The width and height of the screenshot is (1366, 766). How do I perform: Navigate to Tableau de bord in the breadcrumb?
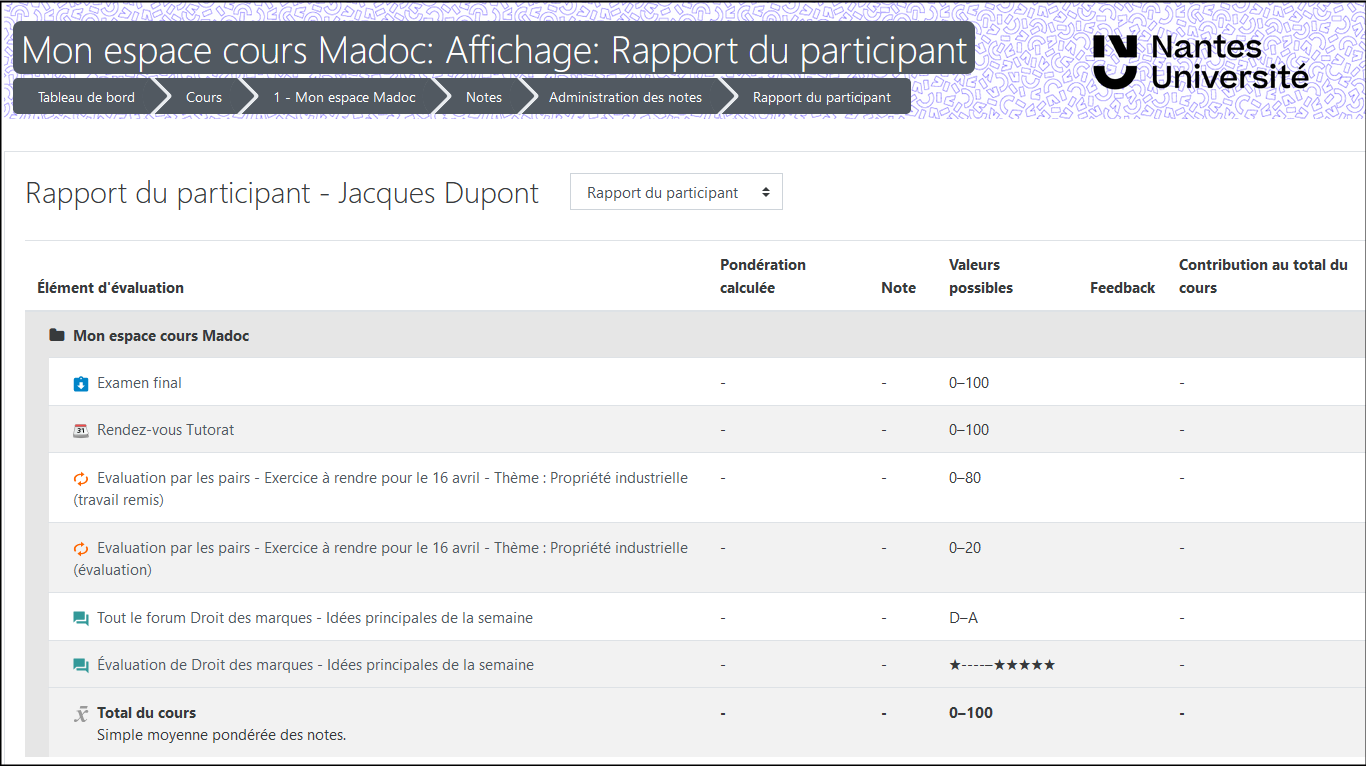(86, 97)
